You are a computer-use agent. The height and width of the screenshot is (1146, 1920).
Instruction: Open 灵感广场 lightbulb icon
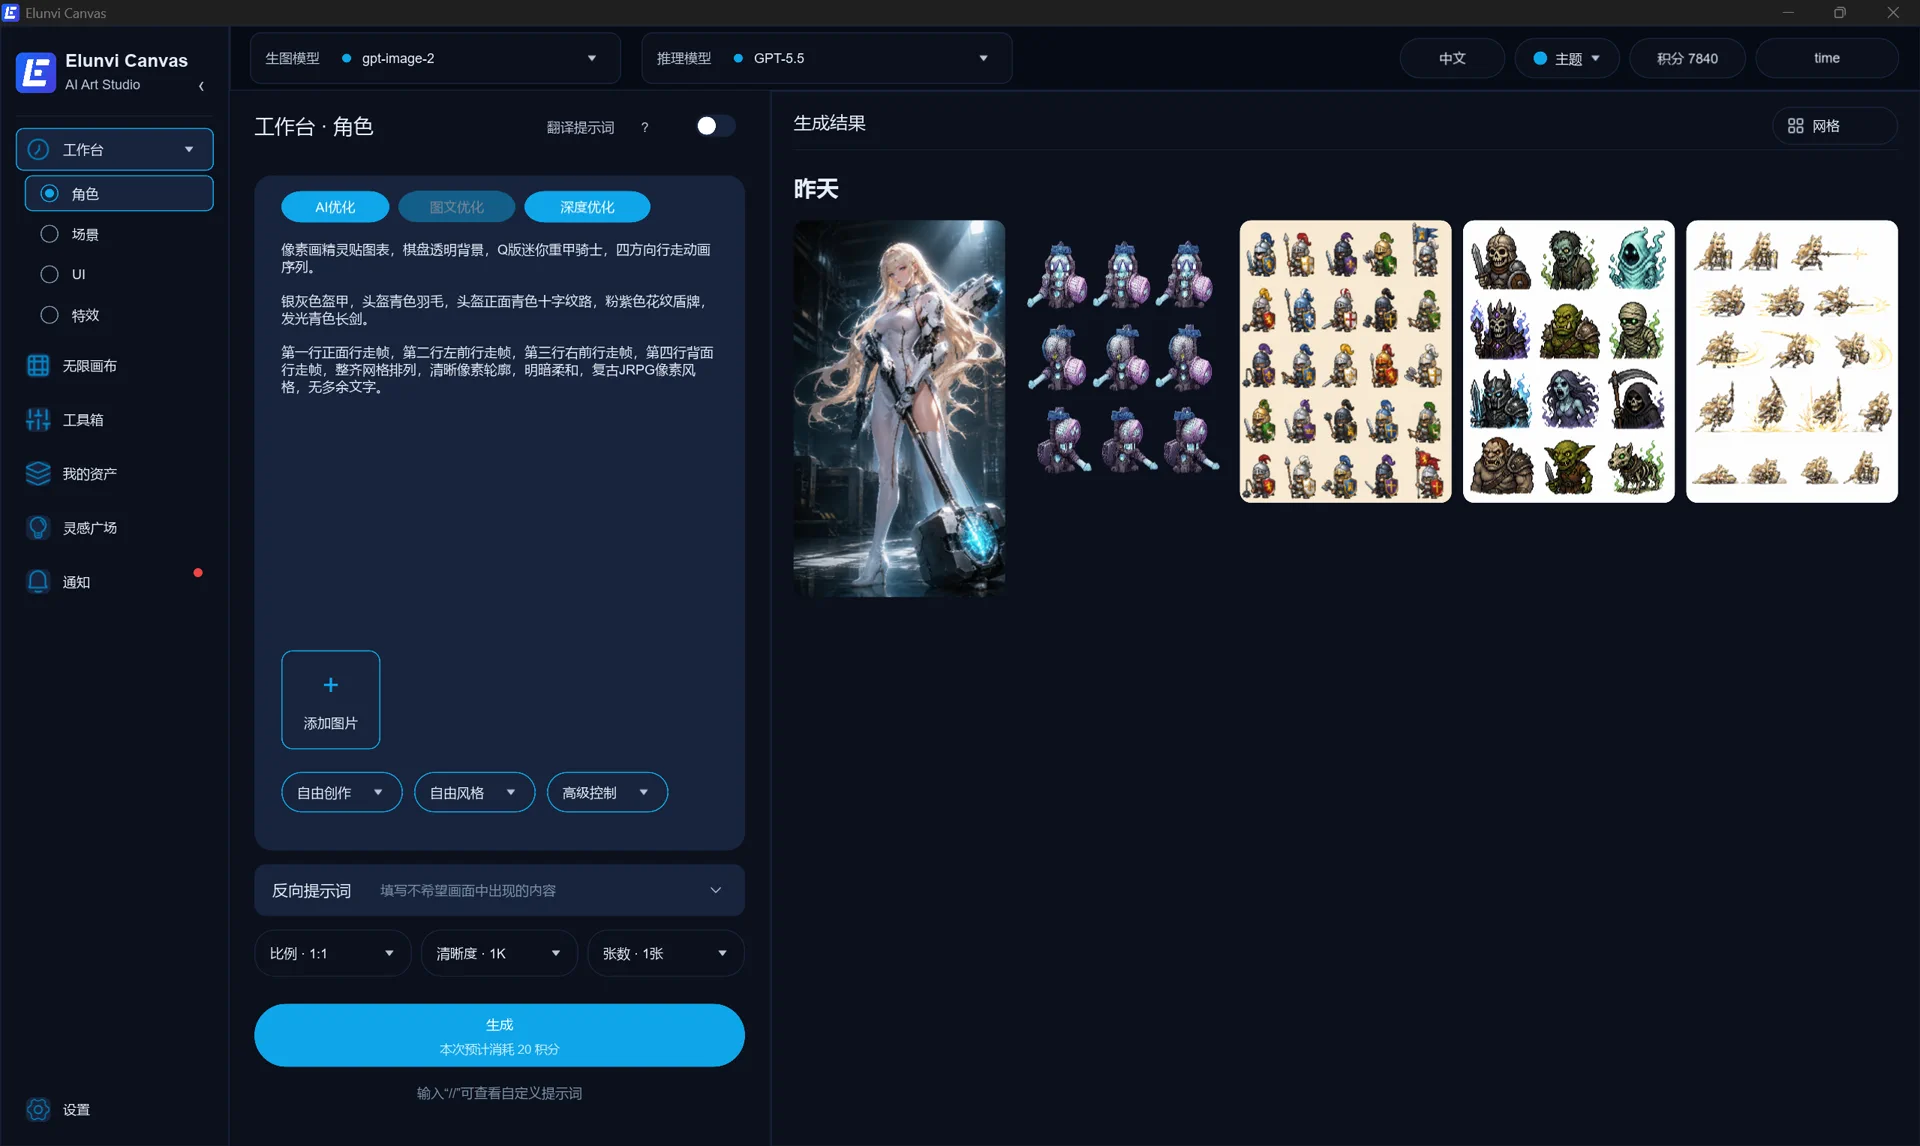[38, 528]
